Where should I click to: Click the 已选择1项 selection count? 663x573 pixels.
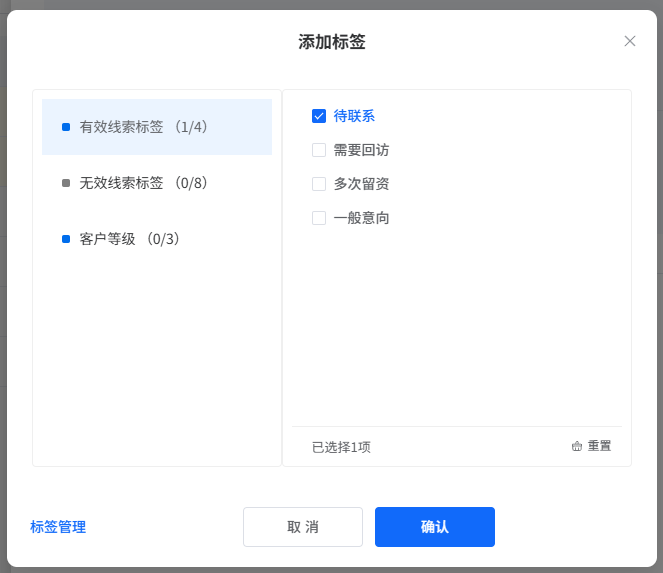341,447
